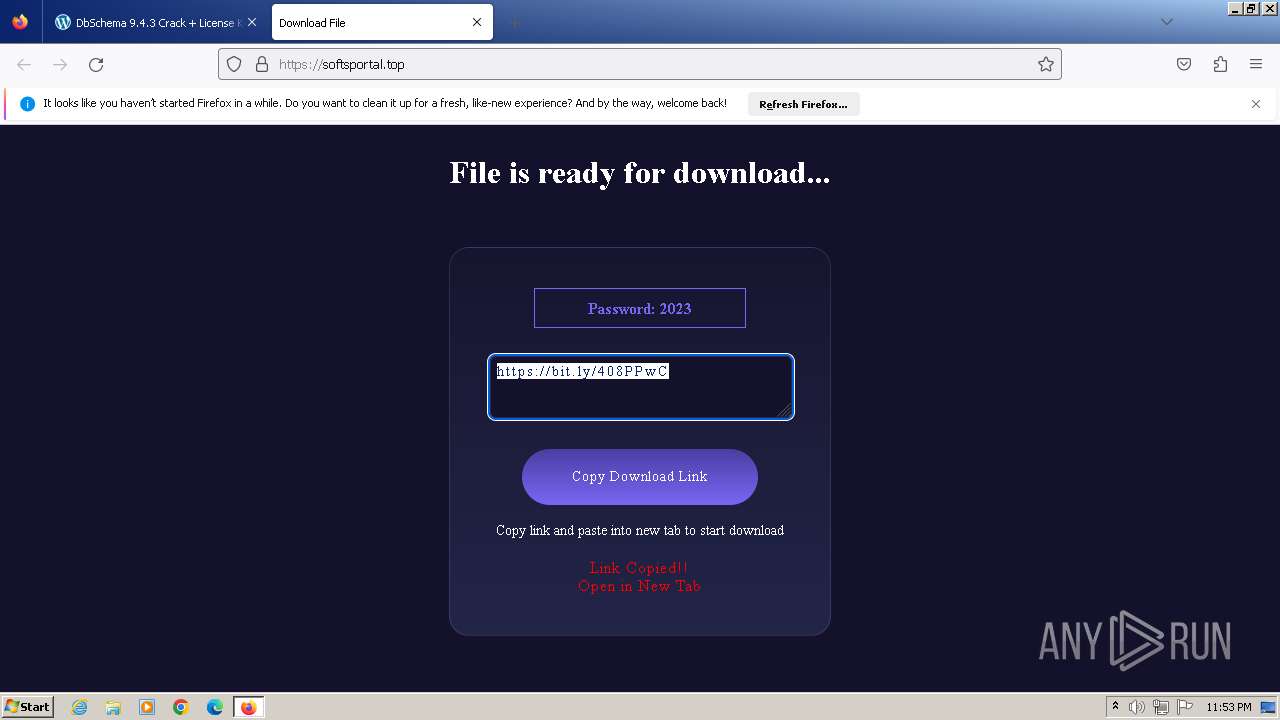Close the DbSchema 9.4.3 Crack tab
1280x720 pixels.
(252, 22)
